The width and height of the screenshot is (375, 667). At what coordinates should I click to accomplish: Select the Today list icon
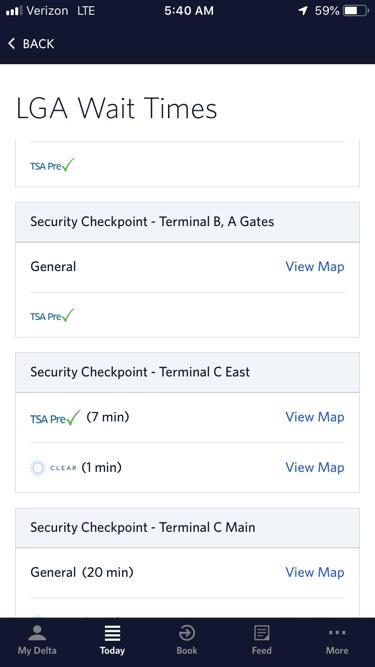(x=112, y=633)
